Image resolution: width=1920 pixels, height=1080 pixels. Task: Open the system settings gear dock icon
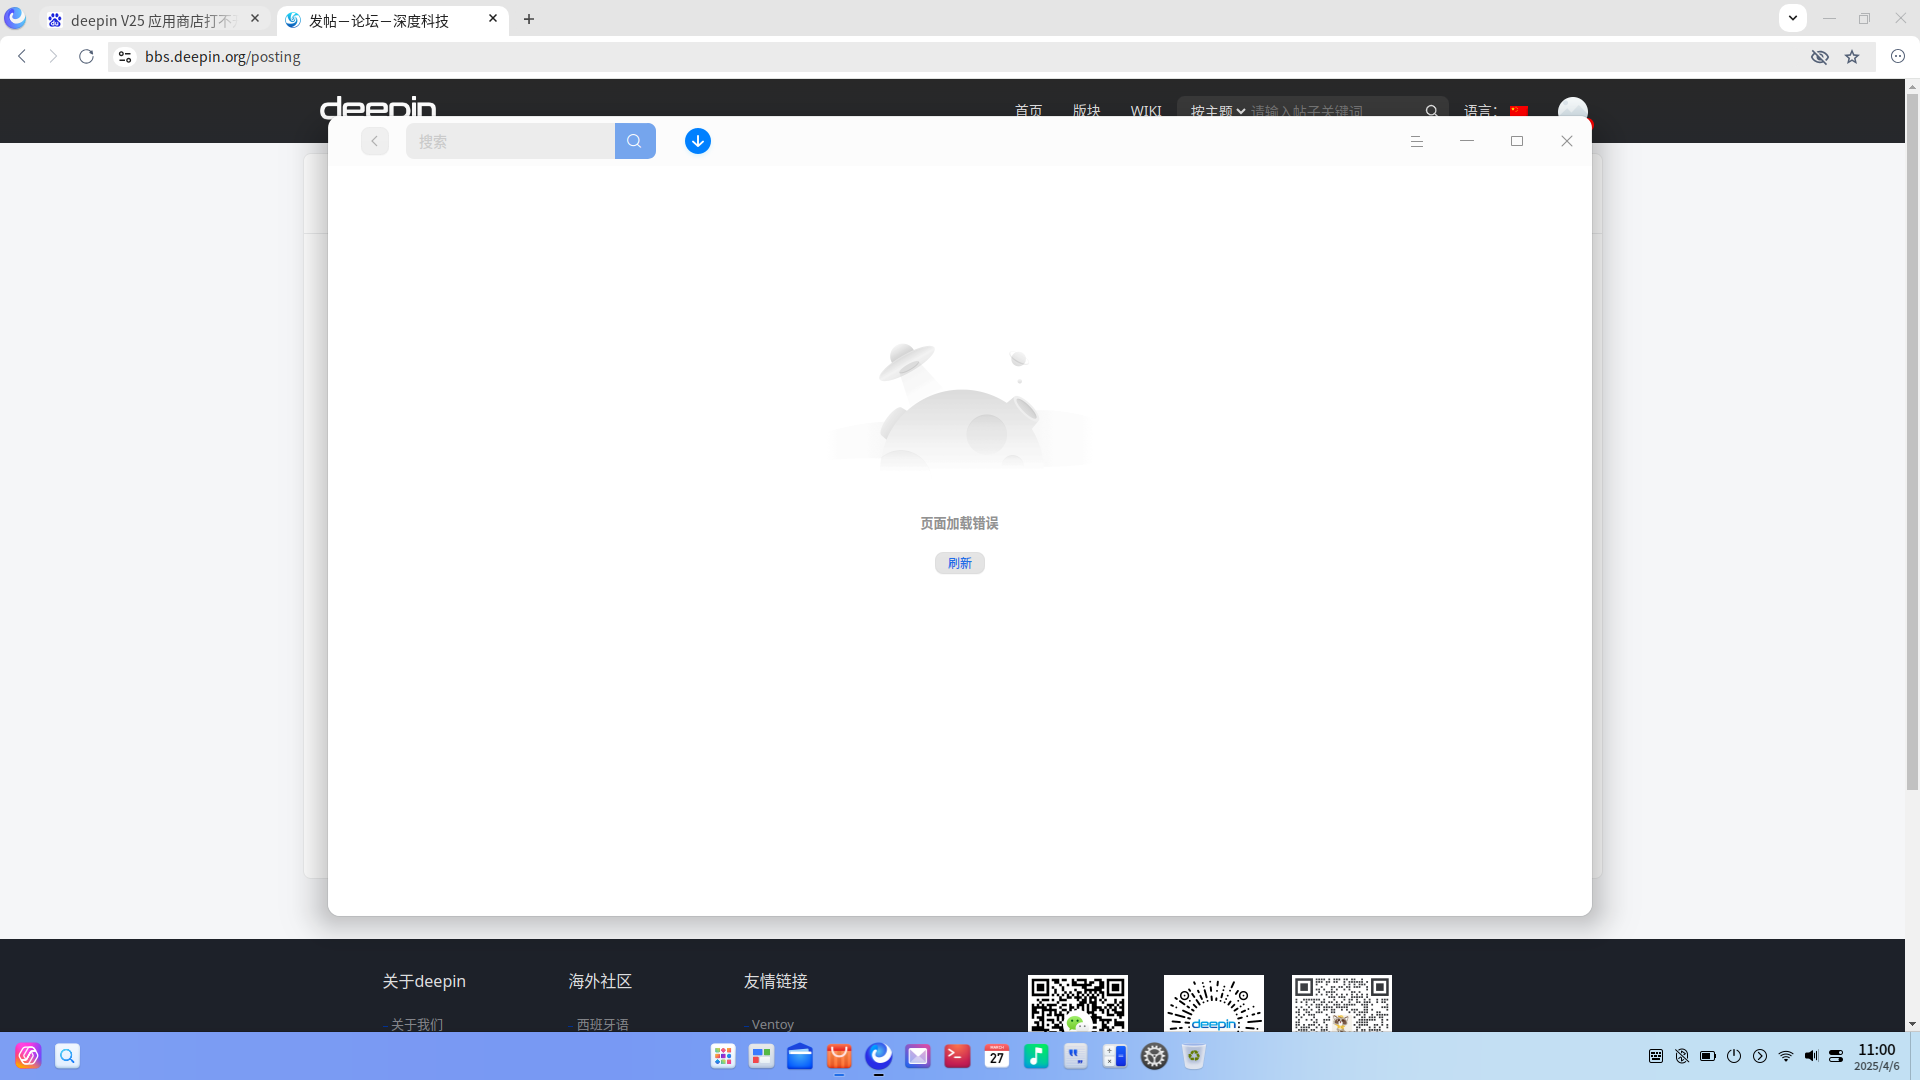point(1154,1056)
